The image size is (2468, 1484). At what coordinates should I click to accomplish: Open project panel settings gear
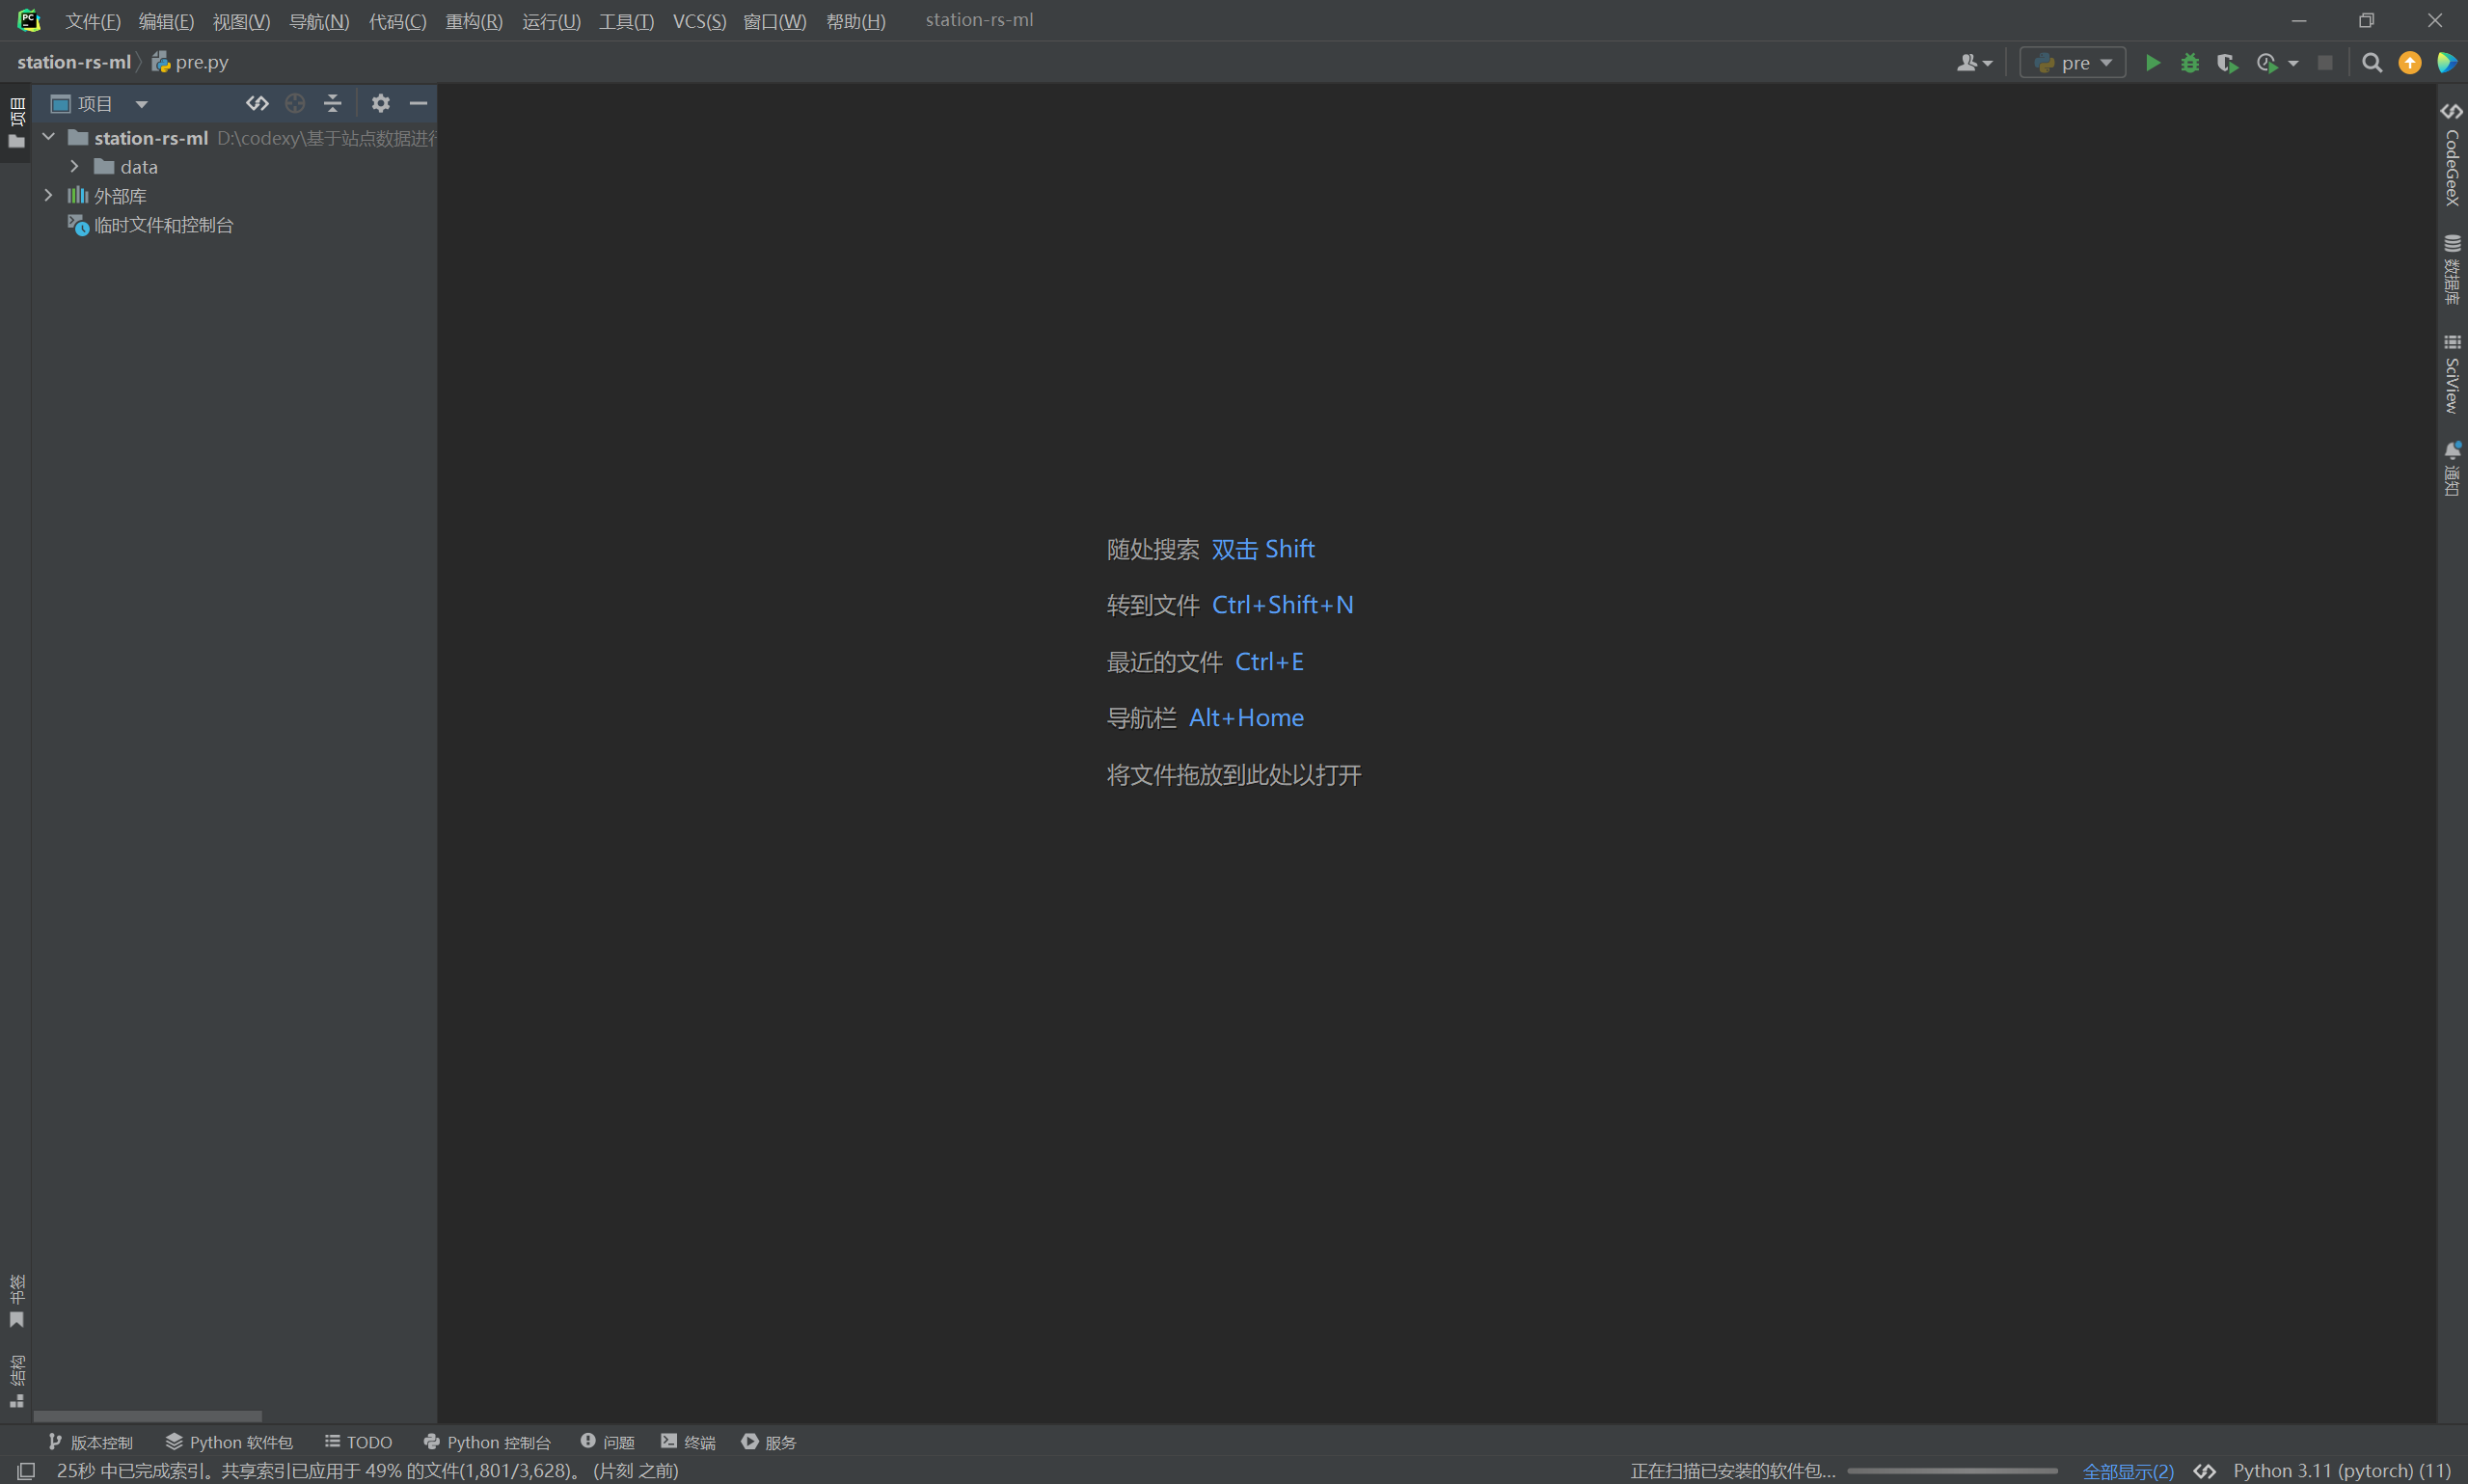pyautogui.click(x=380, y=103)
